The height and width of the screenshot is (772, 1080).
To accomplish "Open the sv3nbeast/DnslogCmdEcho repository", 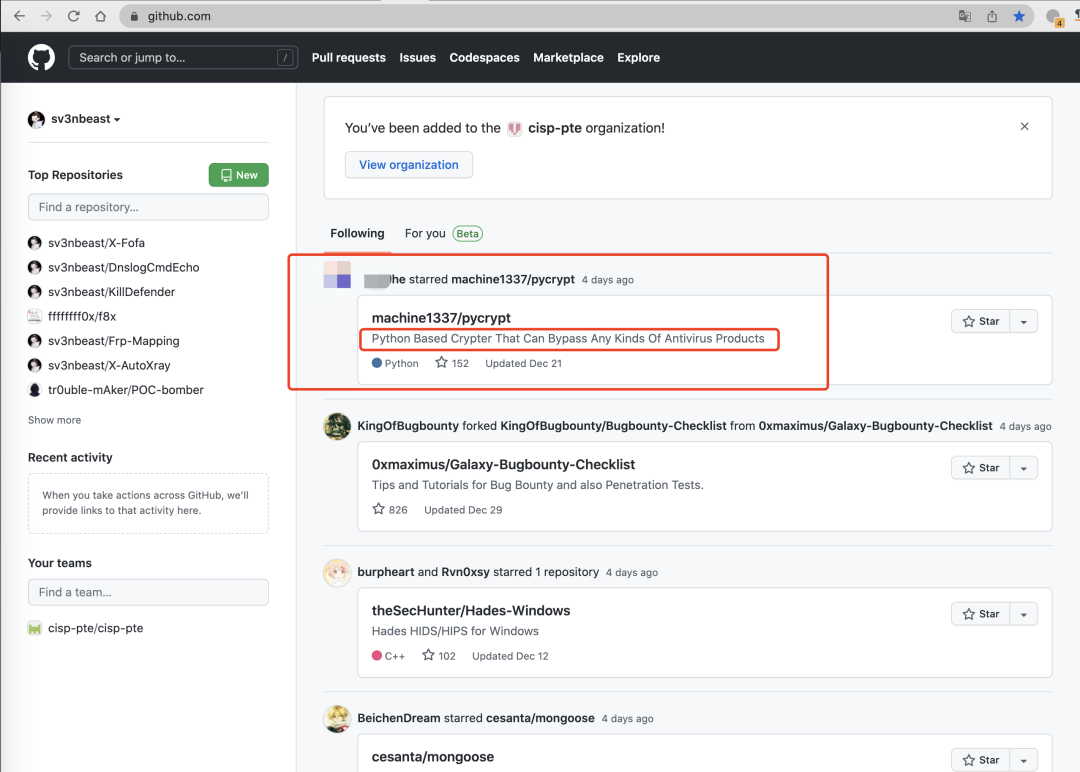I will [123, 267].
